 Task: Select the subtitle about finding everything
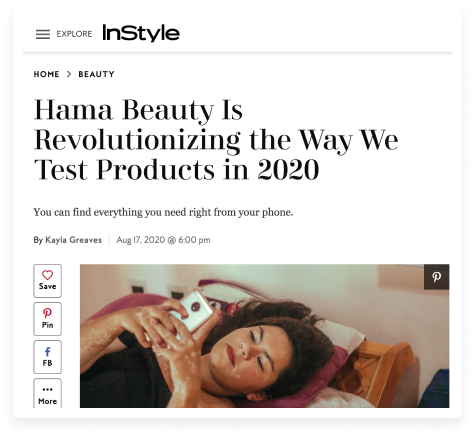click(163, 212)
